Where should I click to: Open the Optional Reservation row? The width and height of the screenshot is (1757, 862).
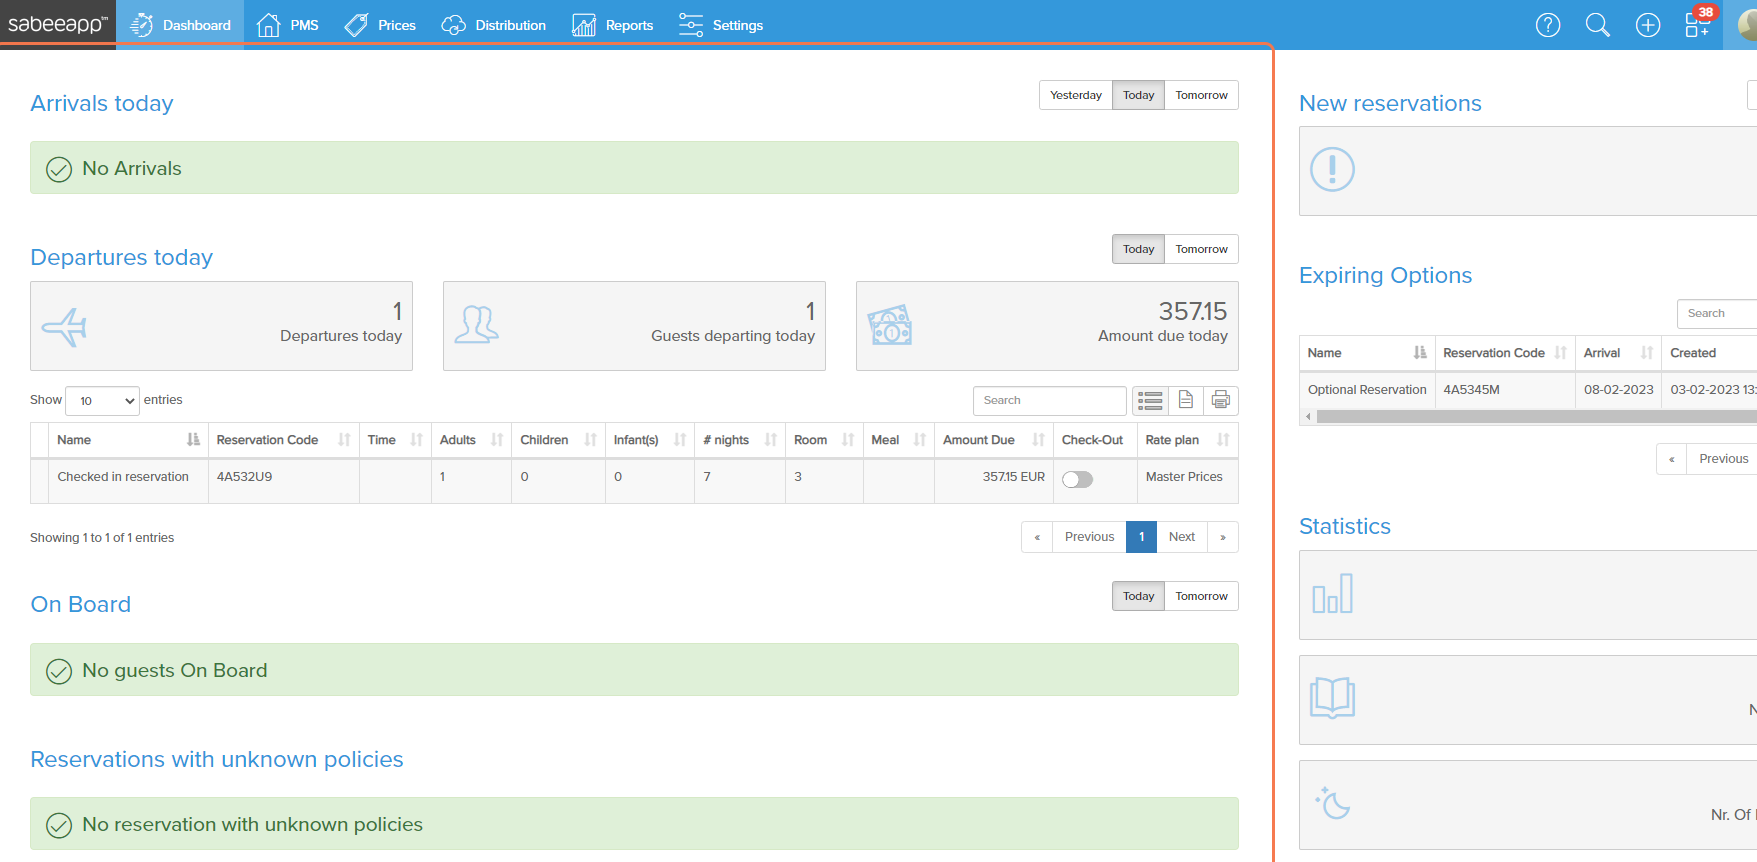[x=1528, y=390]
